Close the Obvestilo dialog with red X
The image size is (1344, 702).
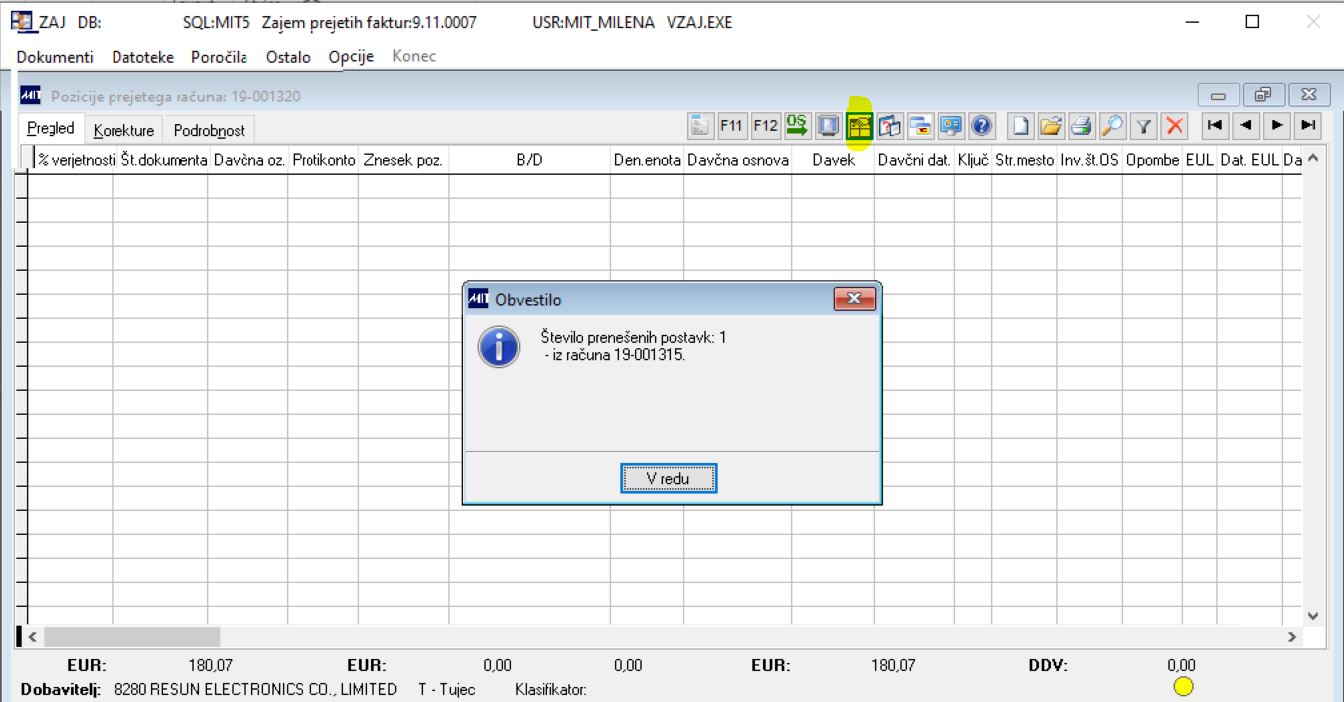[x=854, y=298]
